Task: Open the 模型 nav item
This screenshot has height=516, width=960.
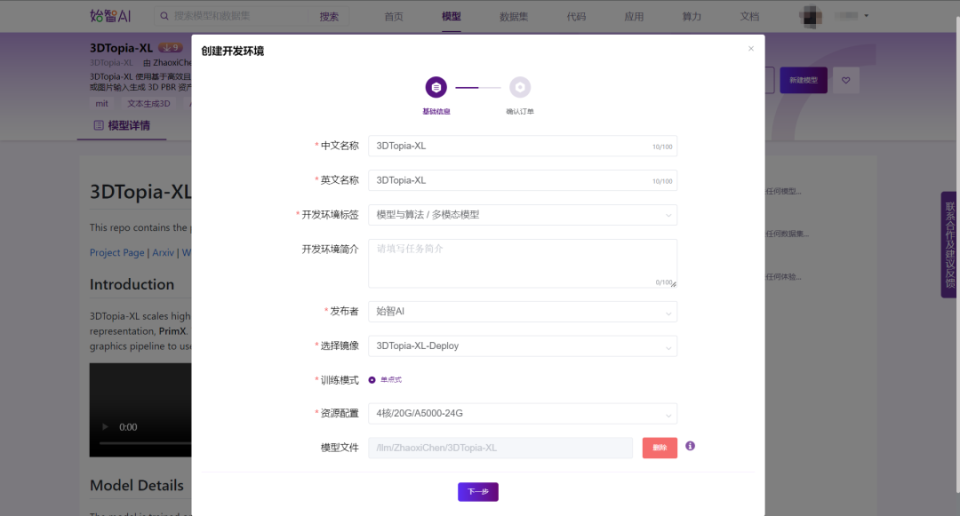Action: tap(451, 17)
